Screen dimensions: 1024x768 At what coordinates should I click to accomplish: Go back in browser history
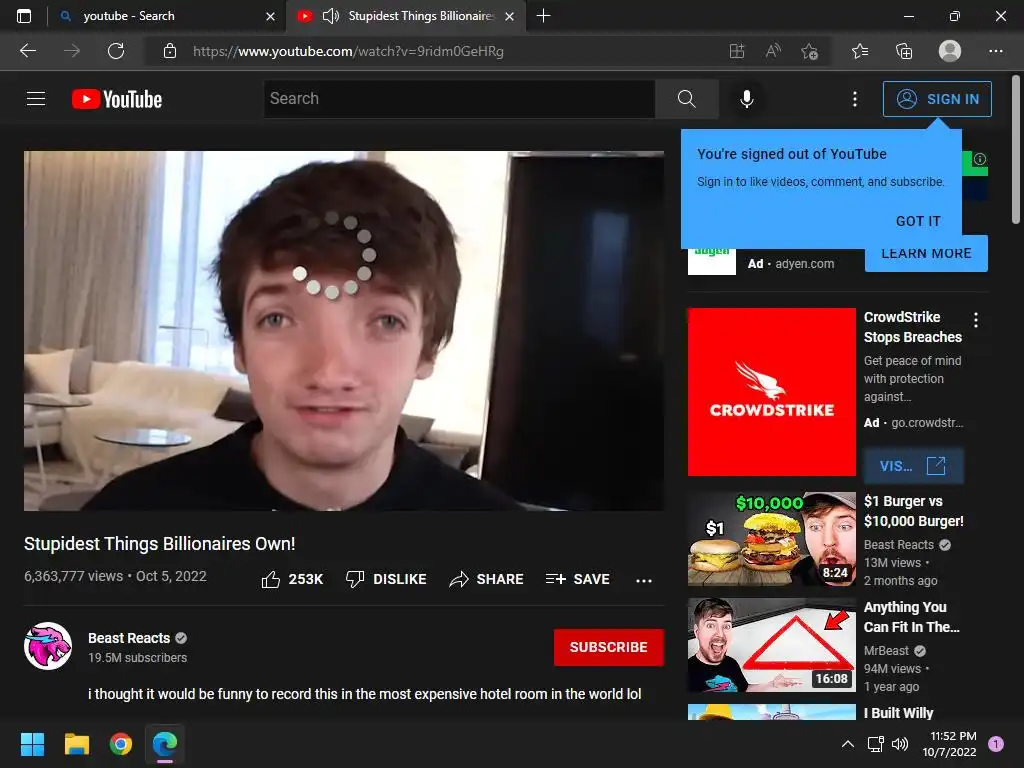pos(28,51)
